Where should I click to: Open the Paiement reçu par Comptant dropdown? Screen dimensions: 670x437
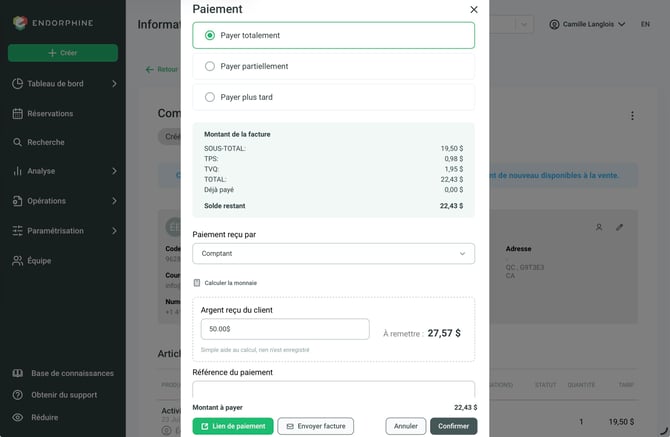click(x=333, y=254)
